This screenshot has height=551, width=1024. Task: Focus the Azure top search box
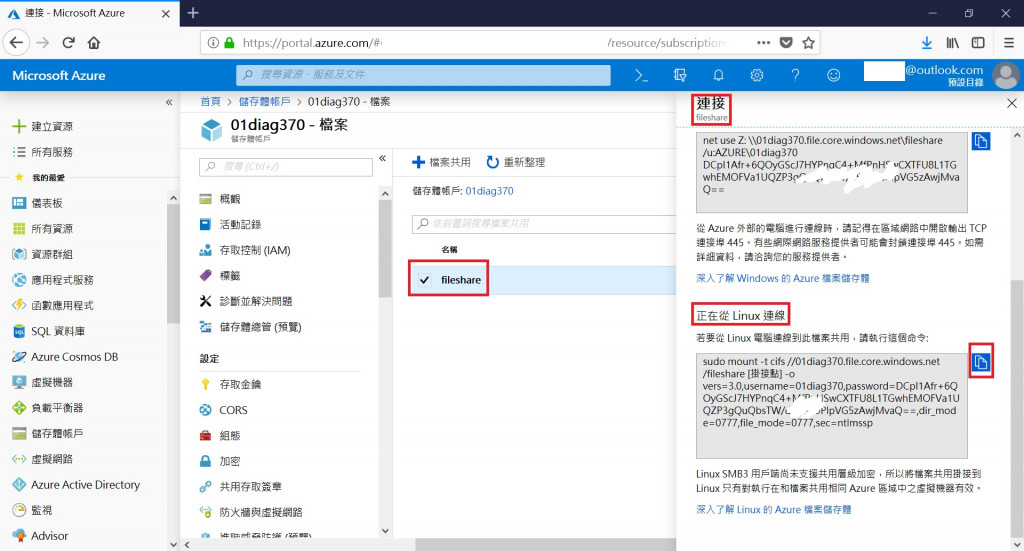423,75
